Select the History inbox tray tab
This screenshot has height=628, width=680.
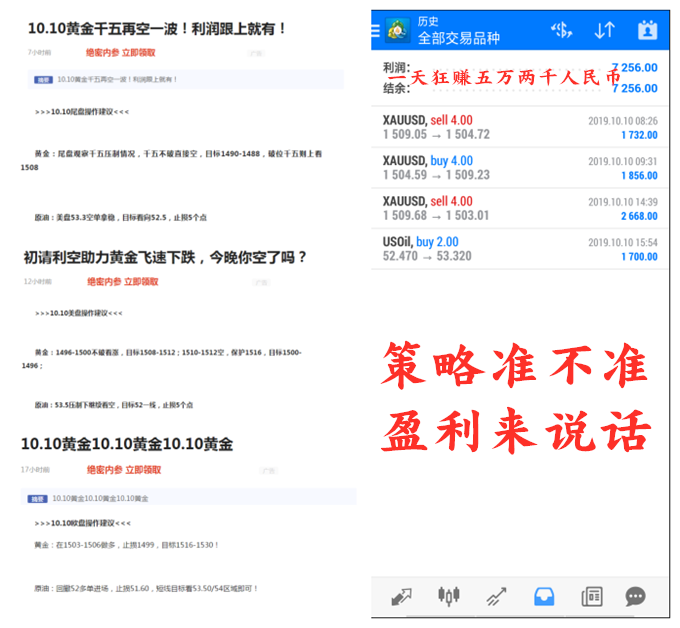[x=543, y=597]
